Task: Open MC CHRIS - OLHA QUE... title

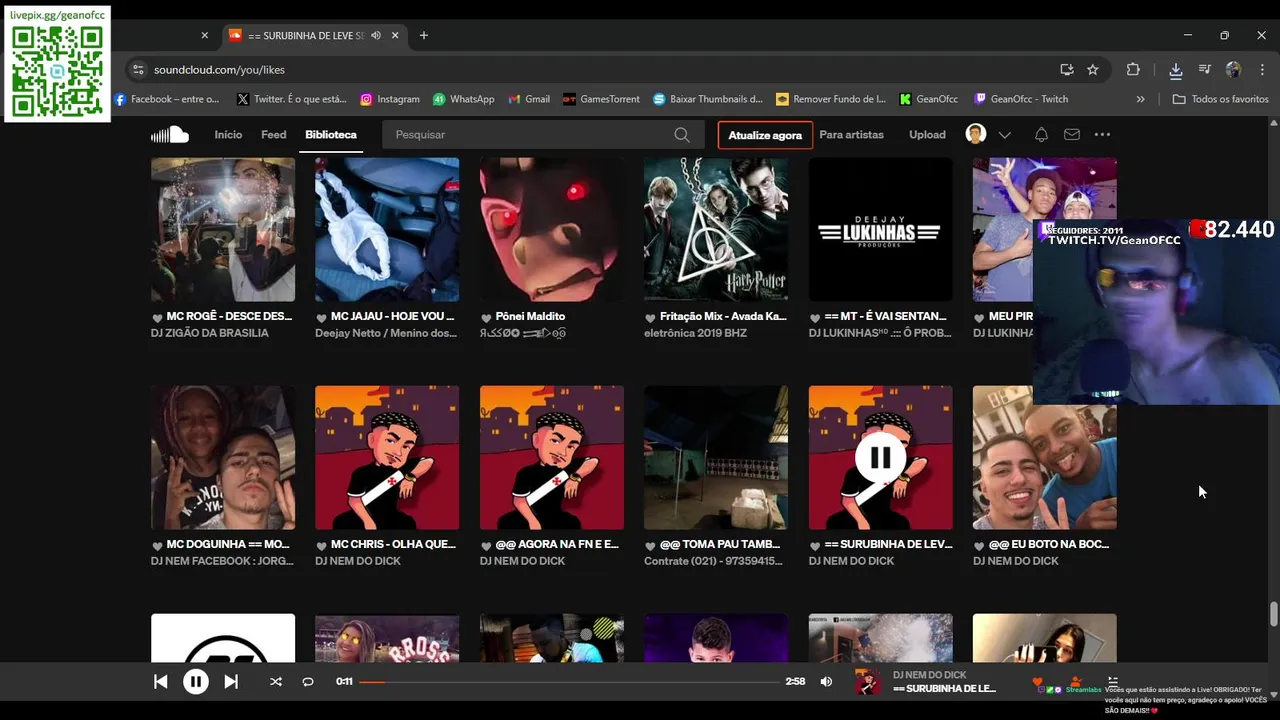Action: pyautogui.click(x=393, y=545)
